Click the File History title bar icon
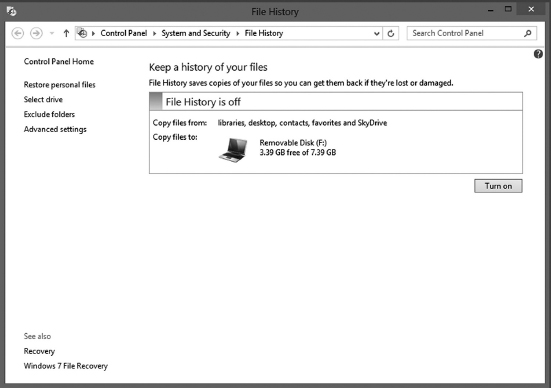Image resolution: width=551 pixels, height=388 pixels. point(11,11)
